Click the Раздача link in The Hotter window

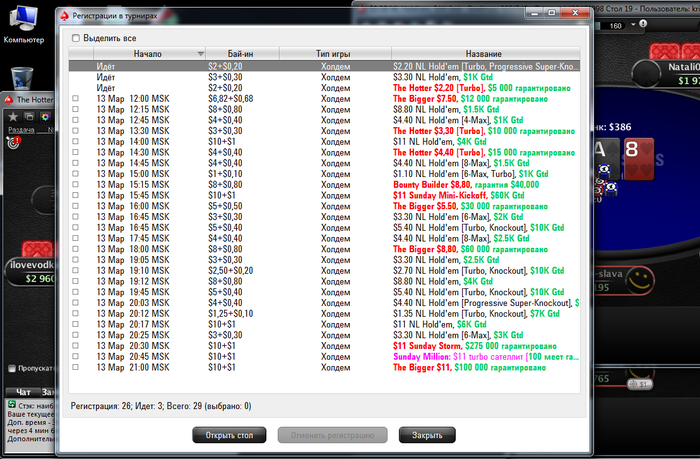pyautogui.click(x=21, y=130)
